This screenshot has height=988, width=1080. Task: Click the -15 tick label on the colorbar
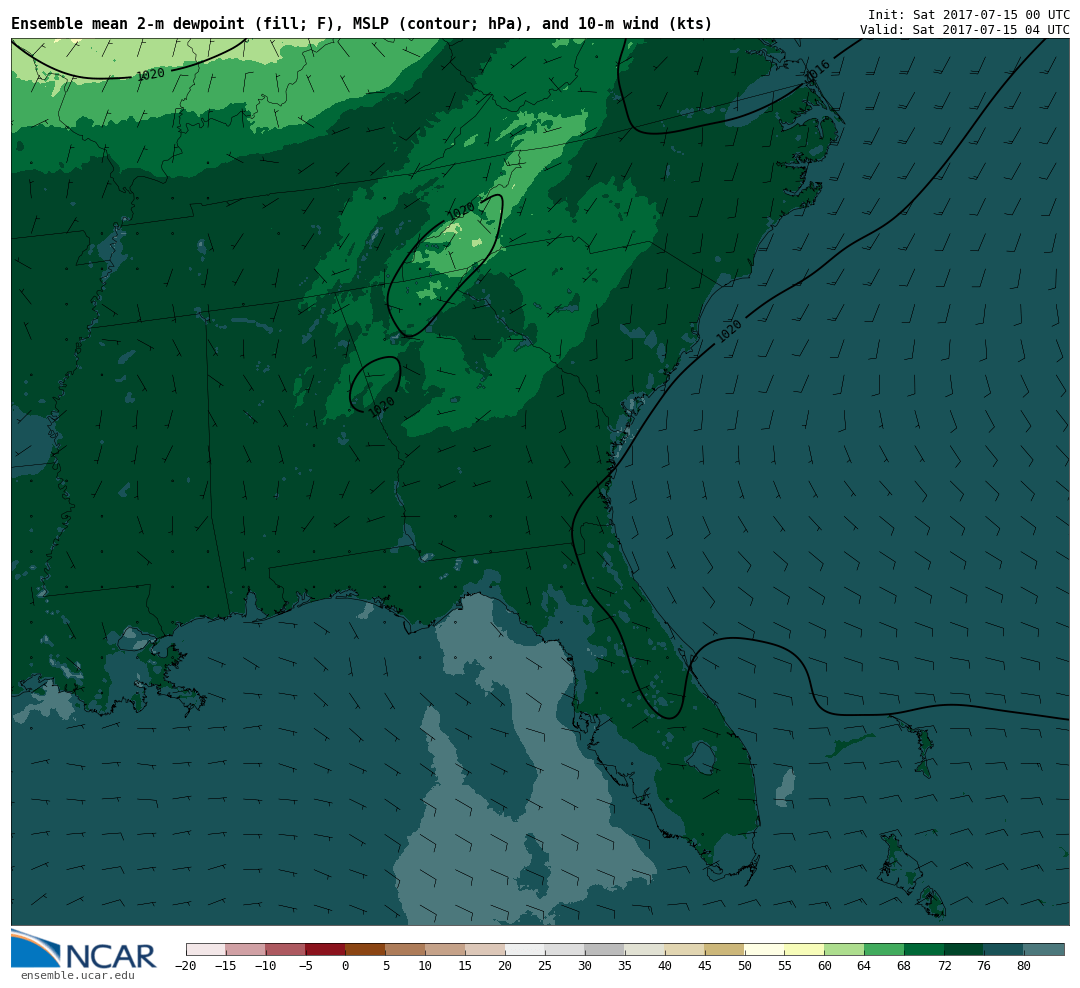click(x=226, y=966)
